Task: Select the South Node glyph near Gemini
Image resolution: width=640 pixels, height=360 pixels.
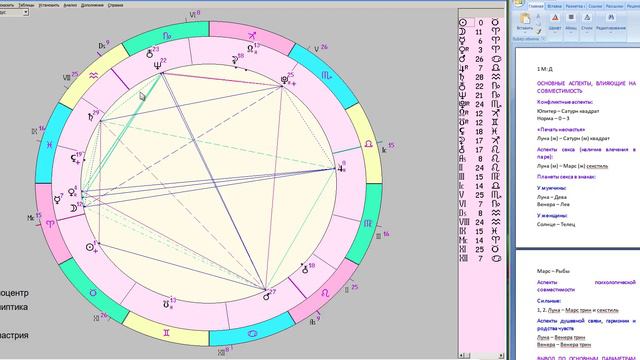Action: click(x=166, y=304)
